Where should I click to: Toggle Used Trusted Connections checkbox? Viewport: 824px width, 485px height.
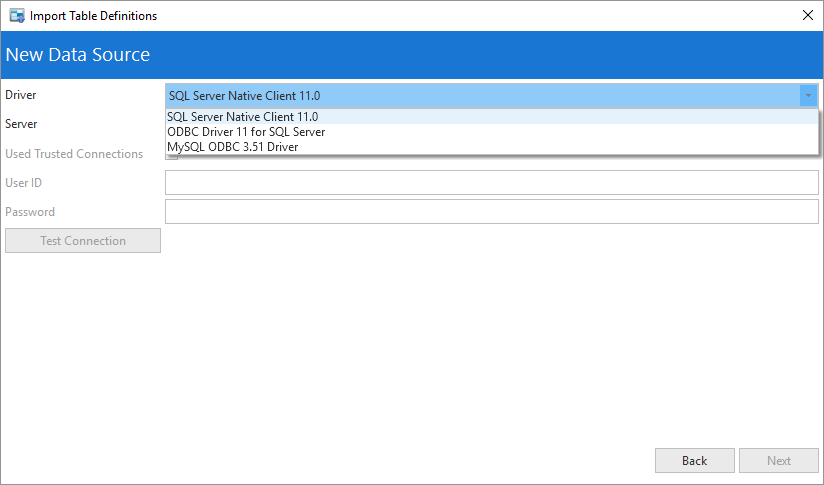click(172, 157)
